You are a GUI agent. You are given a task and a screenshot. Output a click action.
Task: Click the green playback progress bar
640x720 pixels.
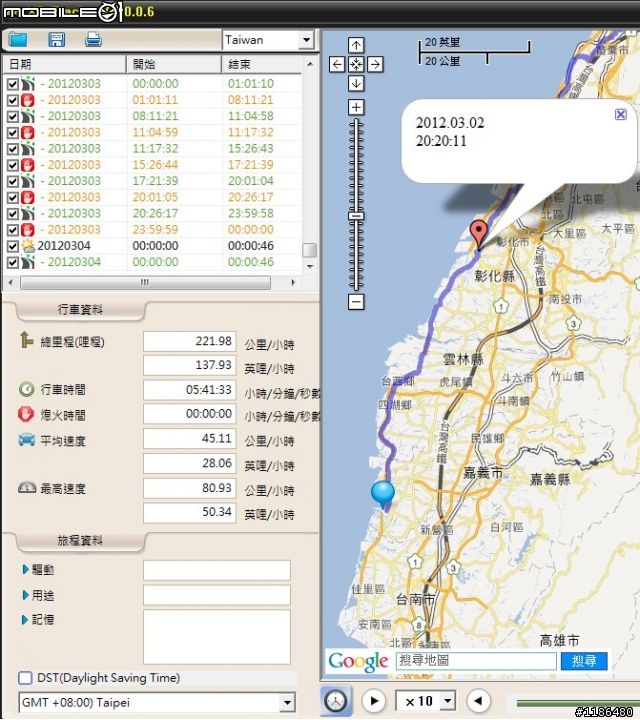(578, 703)
